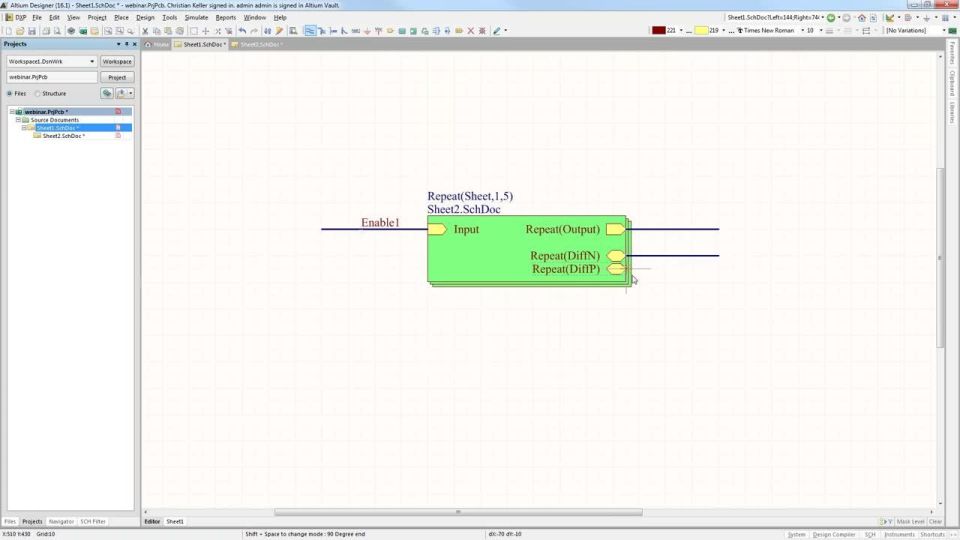The height and width of the screenshot is (540, 960).
Task: Click the dark red color swatch
Action: [x=658, y=31]
